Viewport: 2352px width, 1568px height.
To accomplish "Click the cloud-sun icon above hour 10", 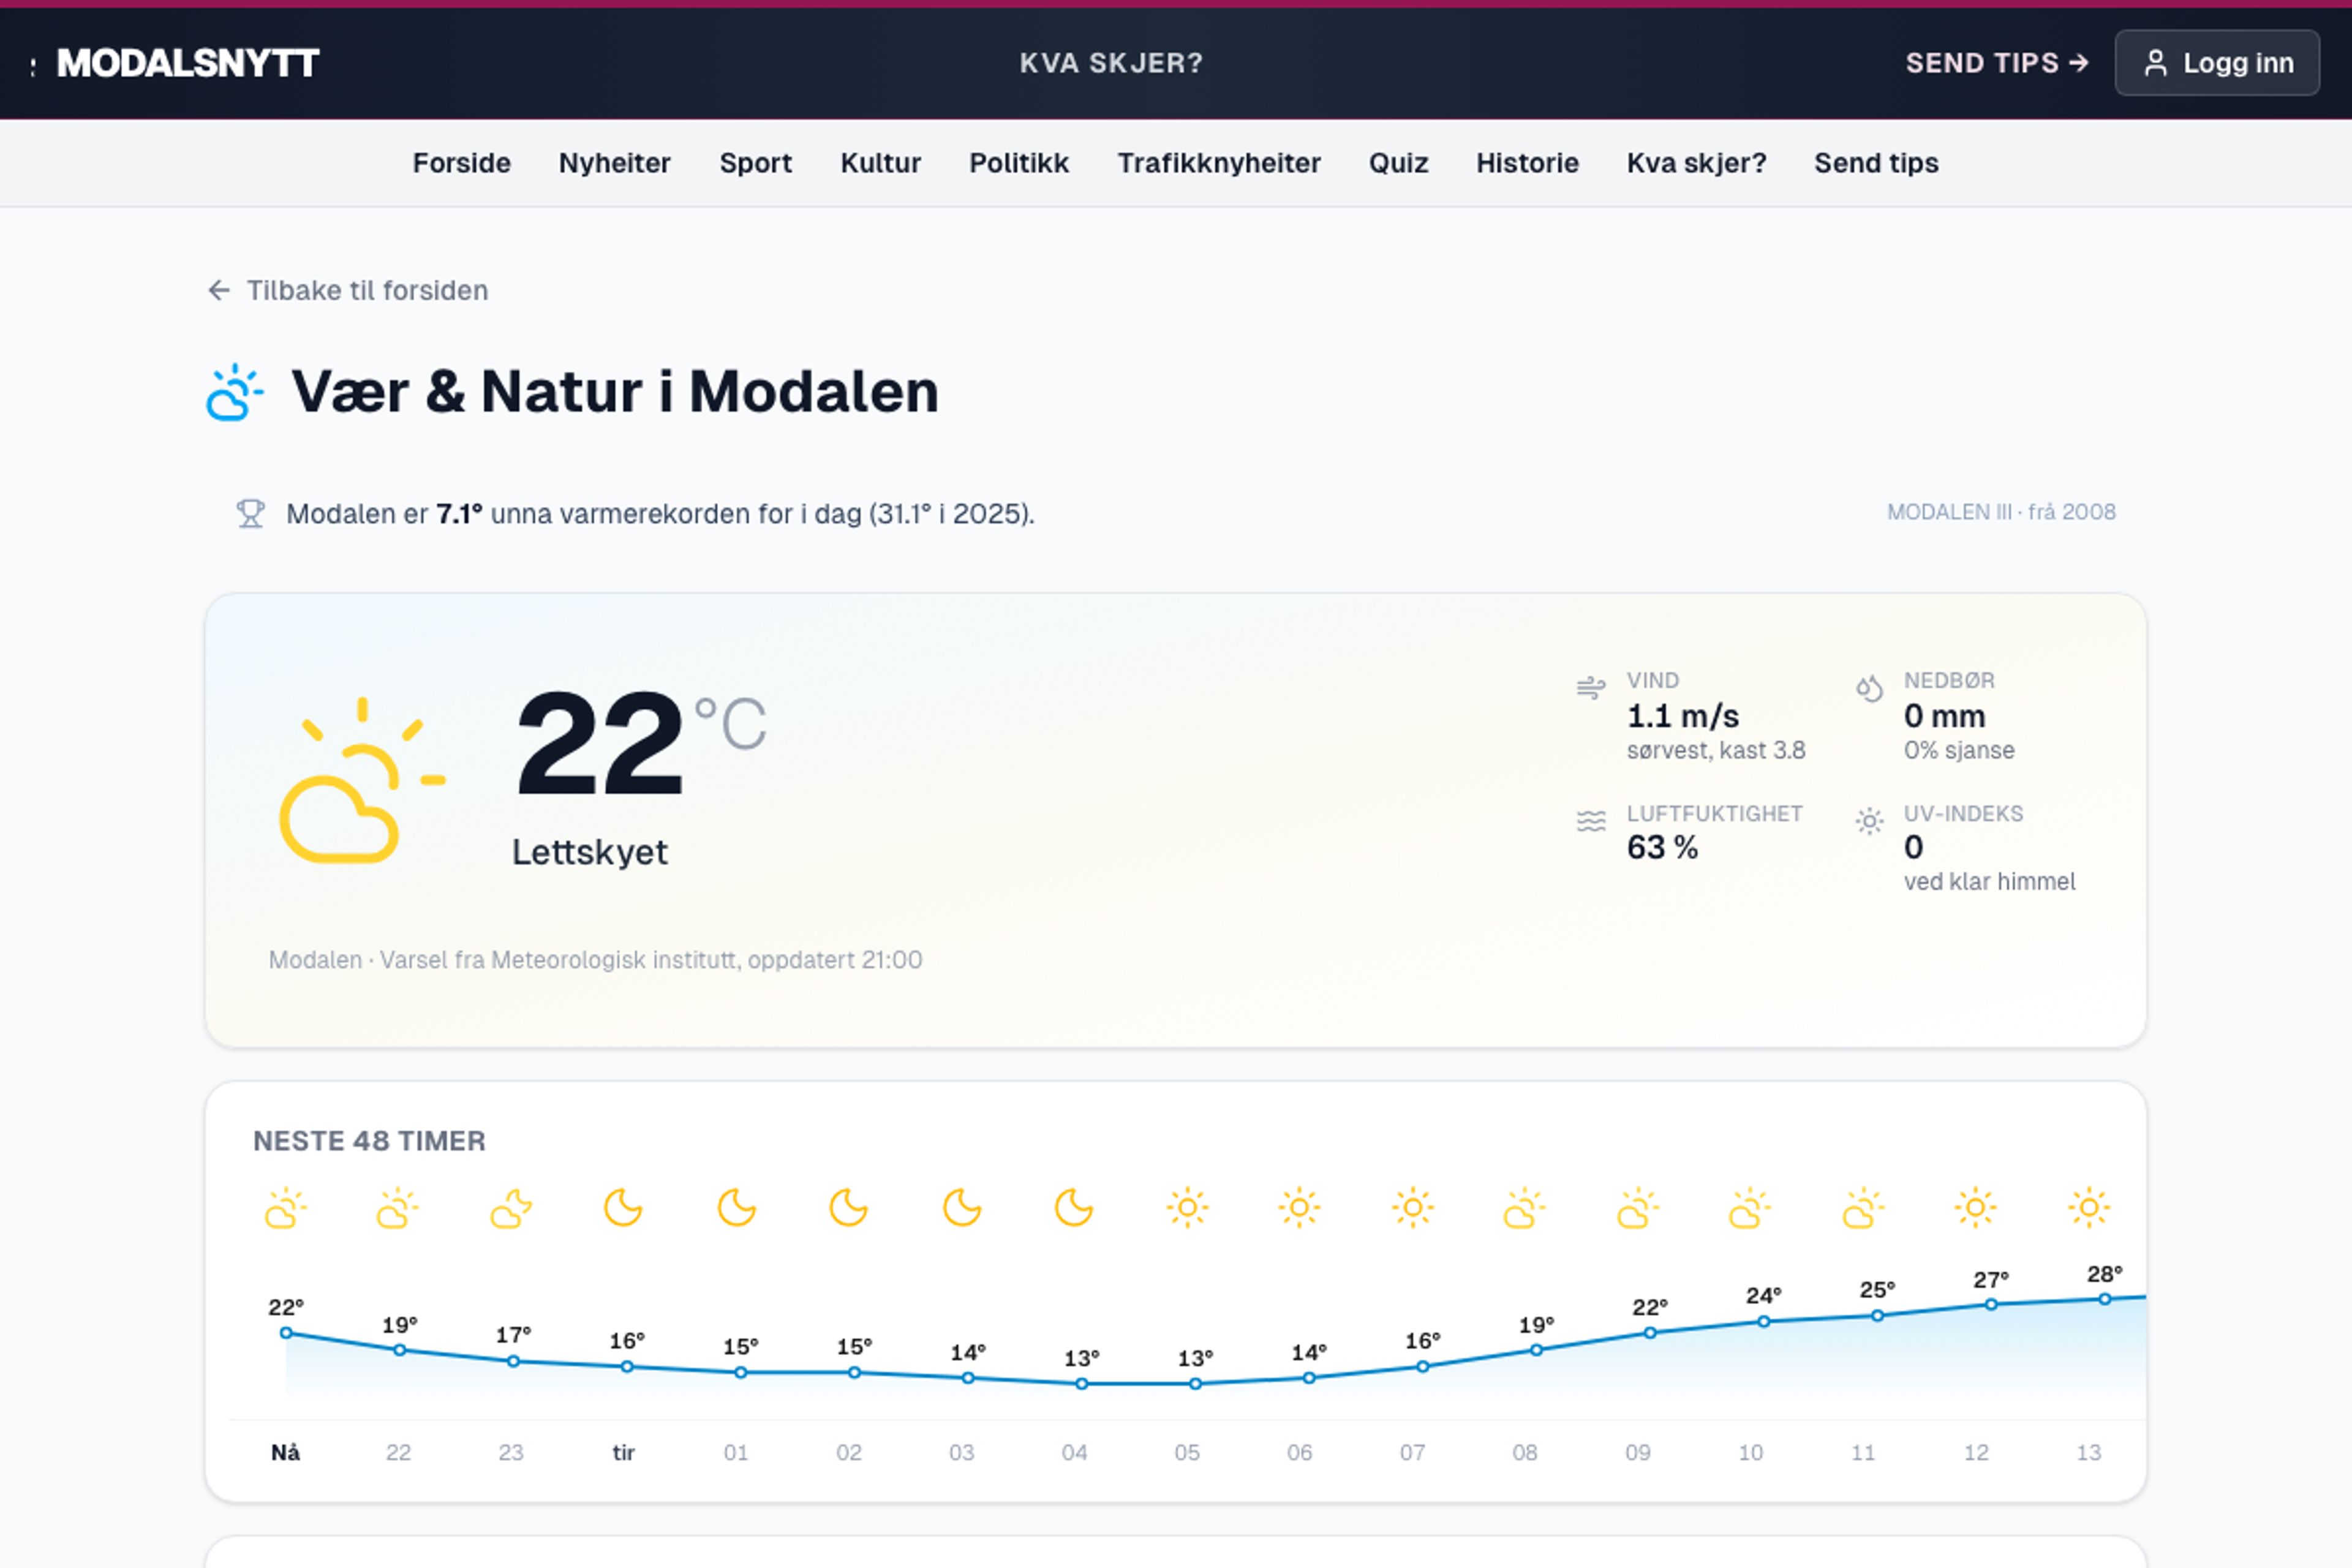I will point(1750,1208).
